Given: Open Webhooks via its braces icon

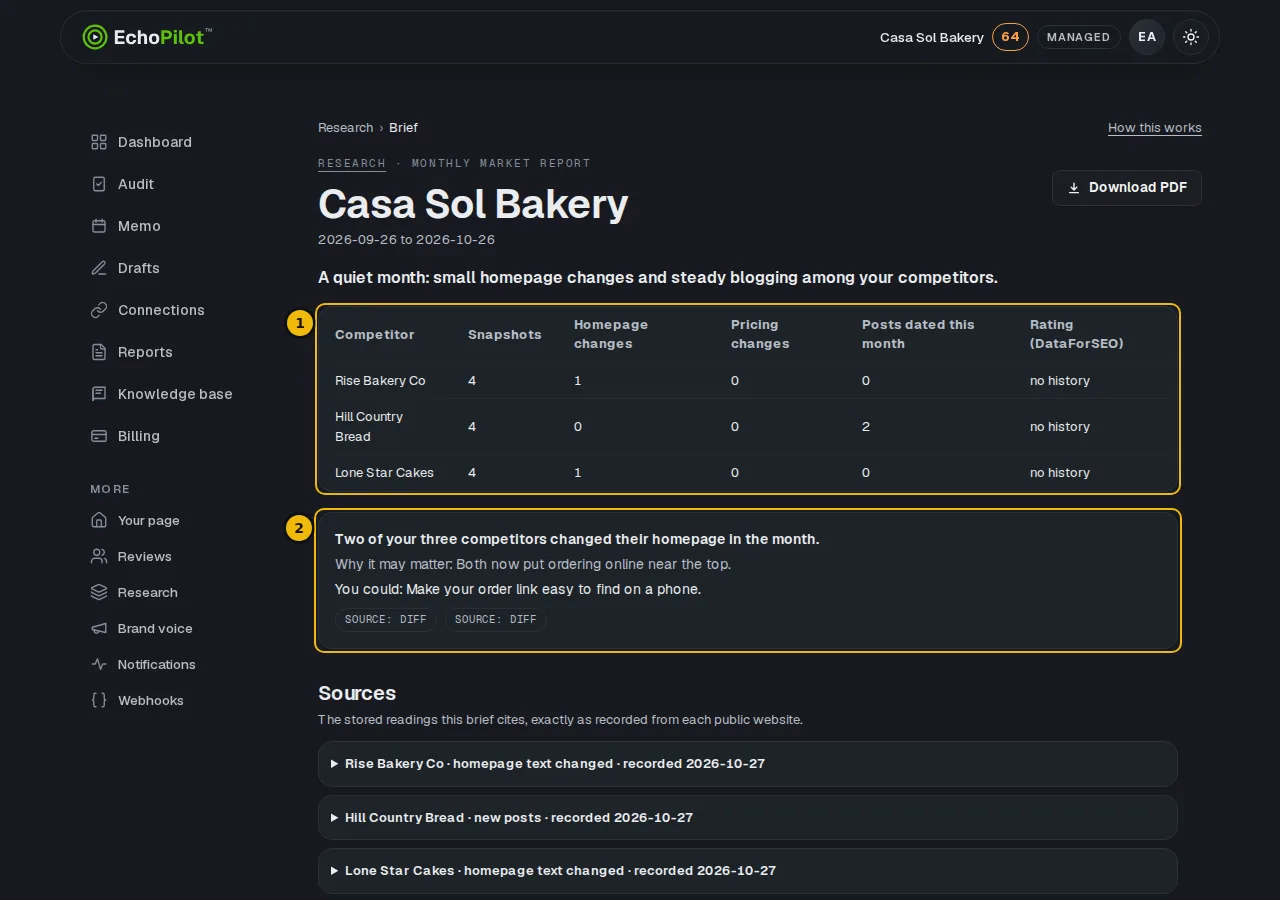Looking at the screenshot, I should 99,700.
